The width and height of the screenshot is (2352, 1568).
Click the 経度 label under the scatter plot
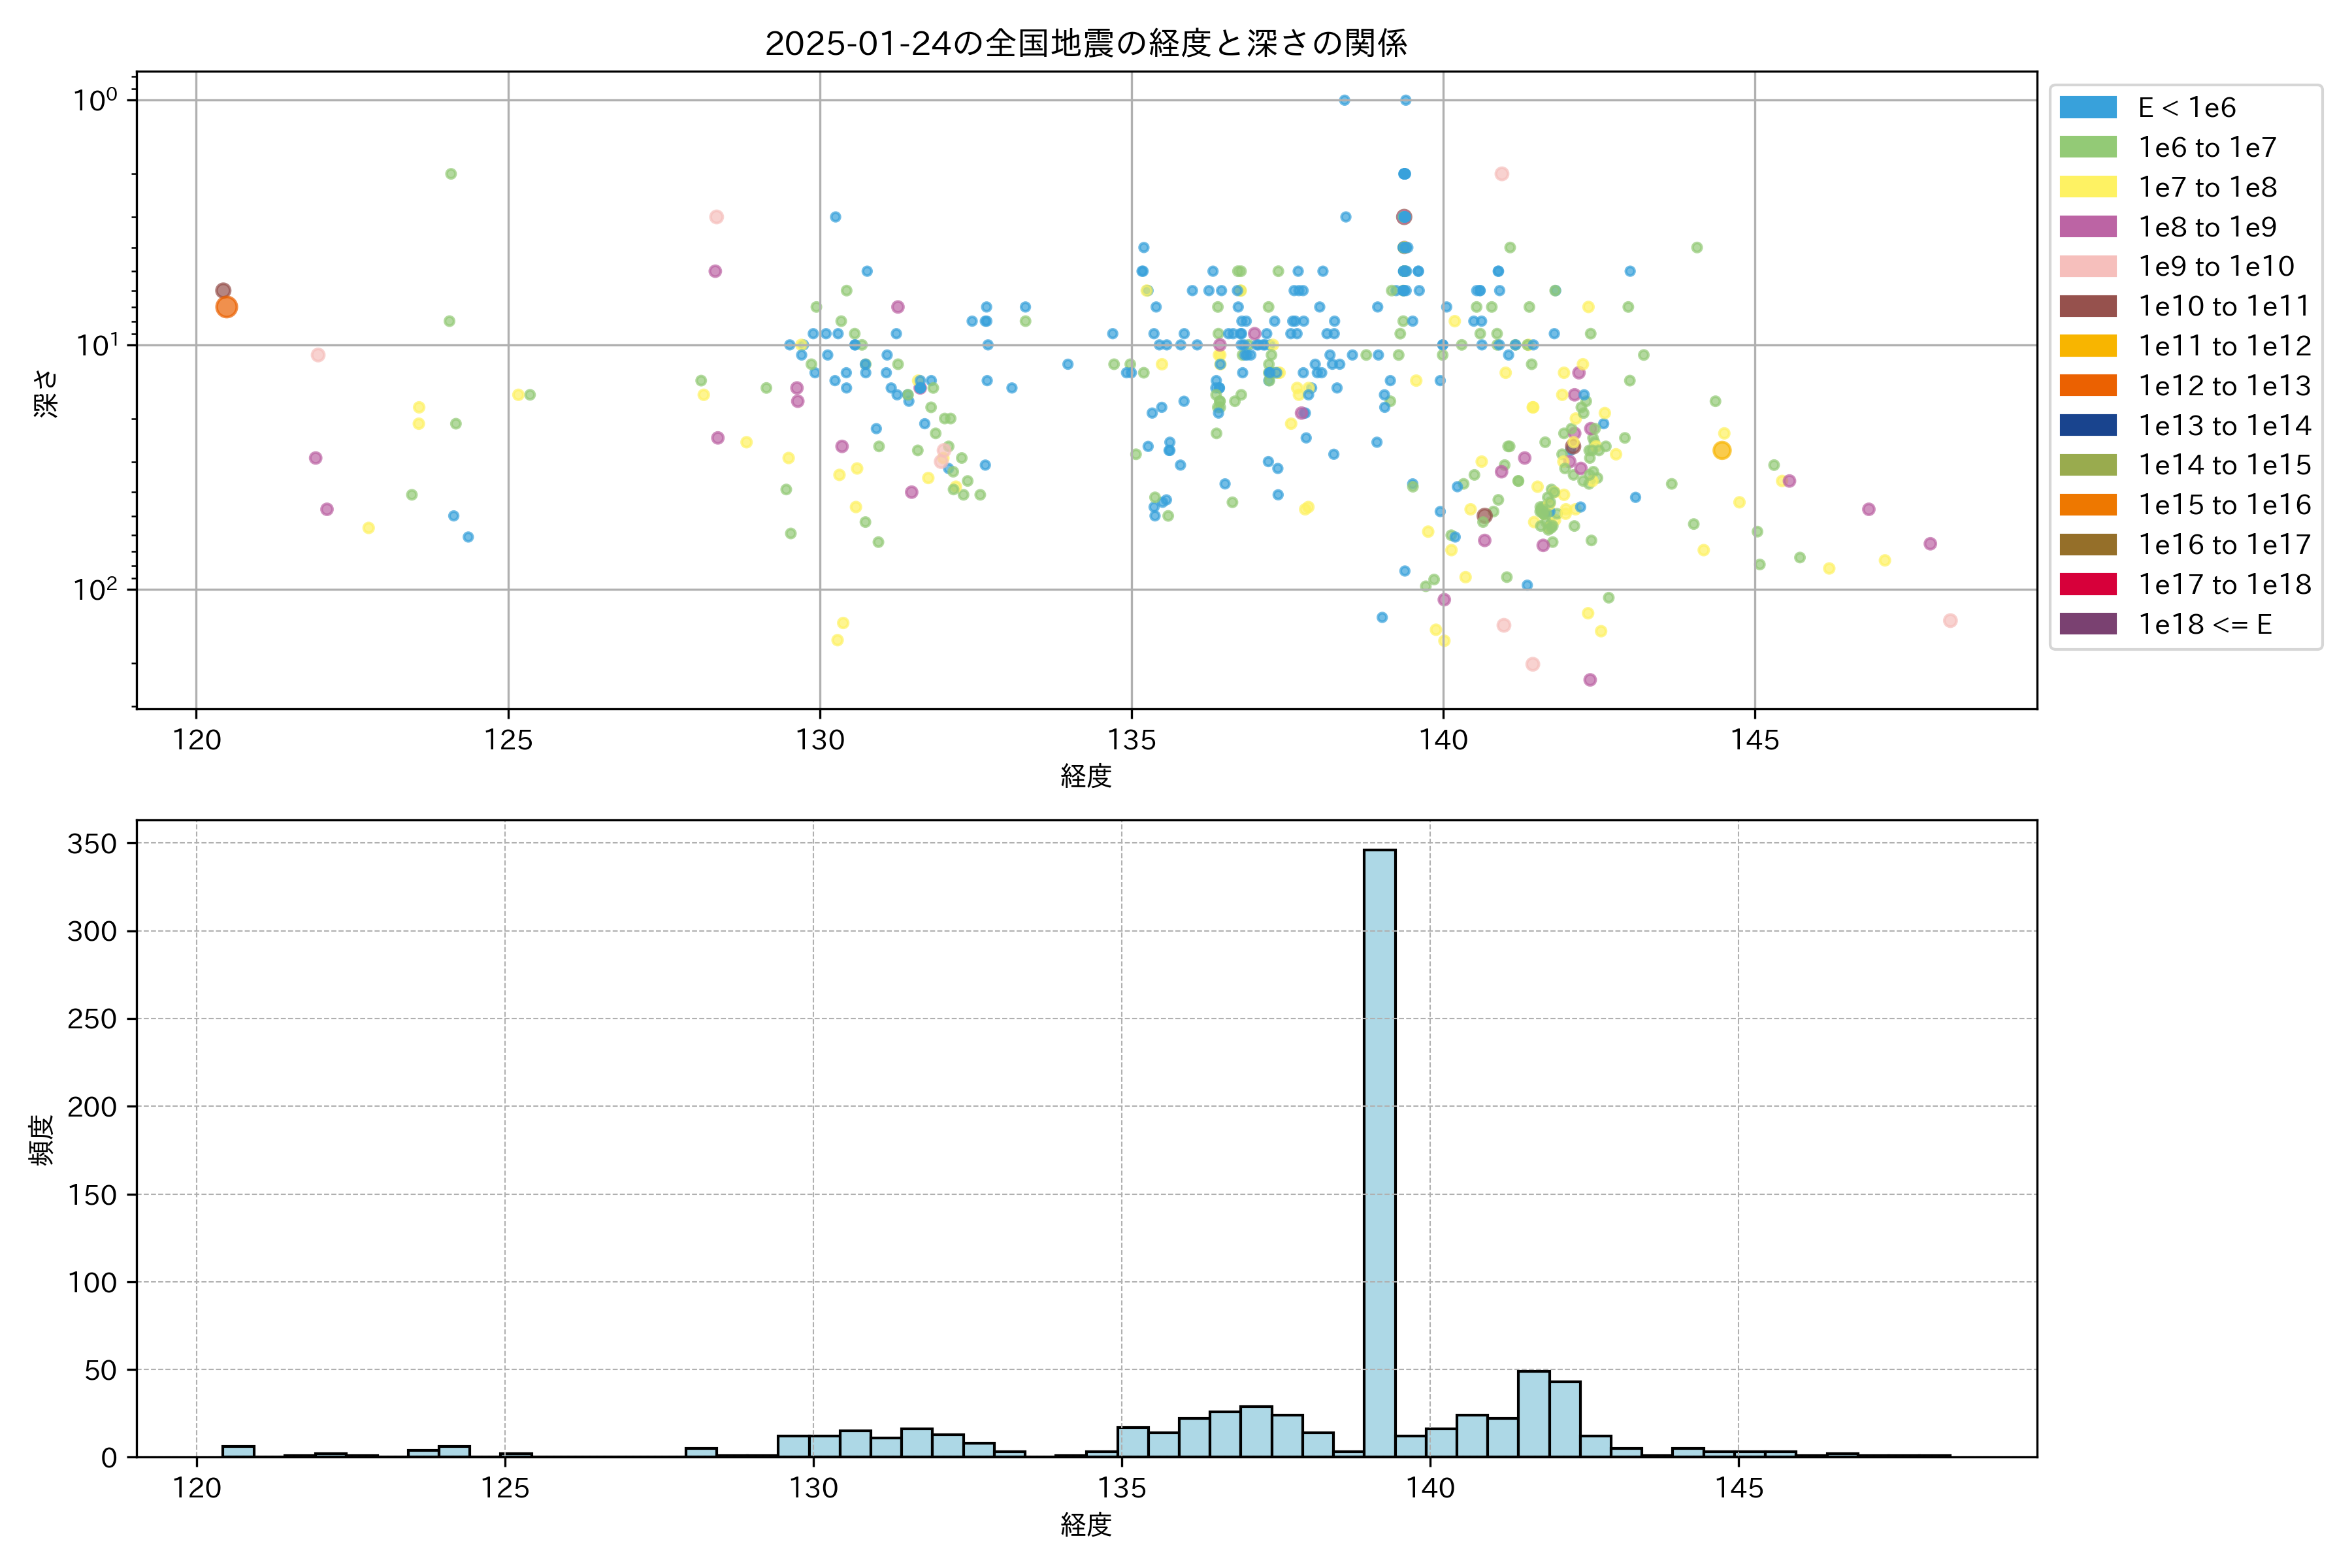pyautogui.click(x=1086, y=776)
